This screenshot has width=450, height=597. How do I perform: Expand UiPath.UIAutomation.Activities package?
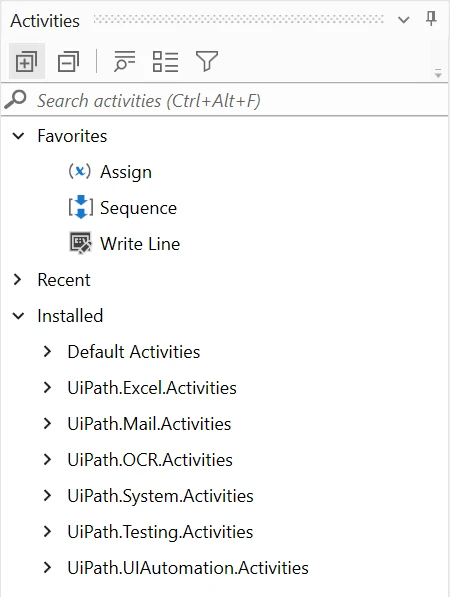tap(47, 567)
